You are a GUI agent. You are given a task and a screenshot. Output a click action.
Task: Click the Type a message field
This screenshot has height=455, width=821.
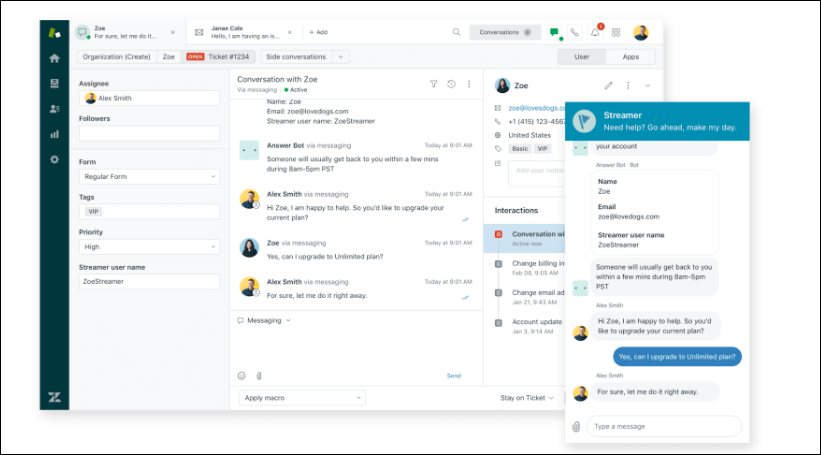point(664,427)
